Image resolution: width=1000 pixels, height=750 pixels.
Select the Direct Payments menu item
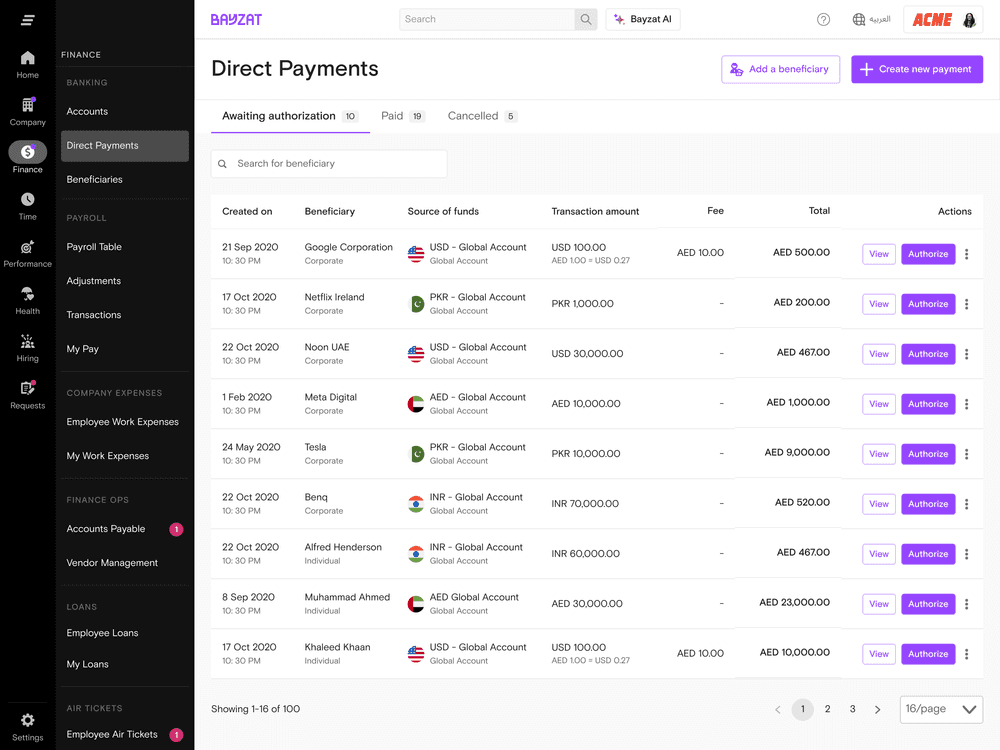pyautogui.click(x=125, y=146)
